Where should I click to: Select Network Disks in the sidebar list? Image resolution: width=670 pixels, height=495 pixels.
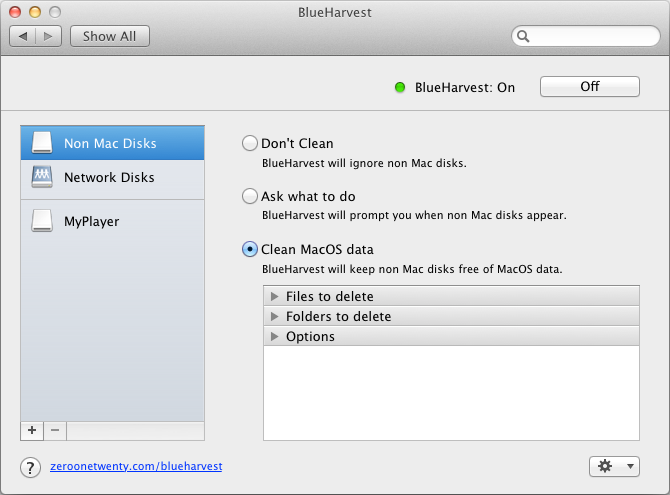click(x=109, y=177)
